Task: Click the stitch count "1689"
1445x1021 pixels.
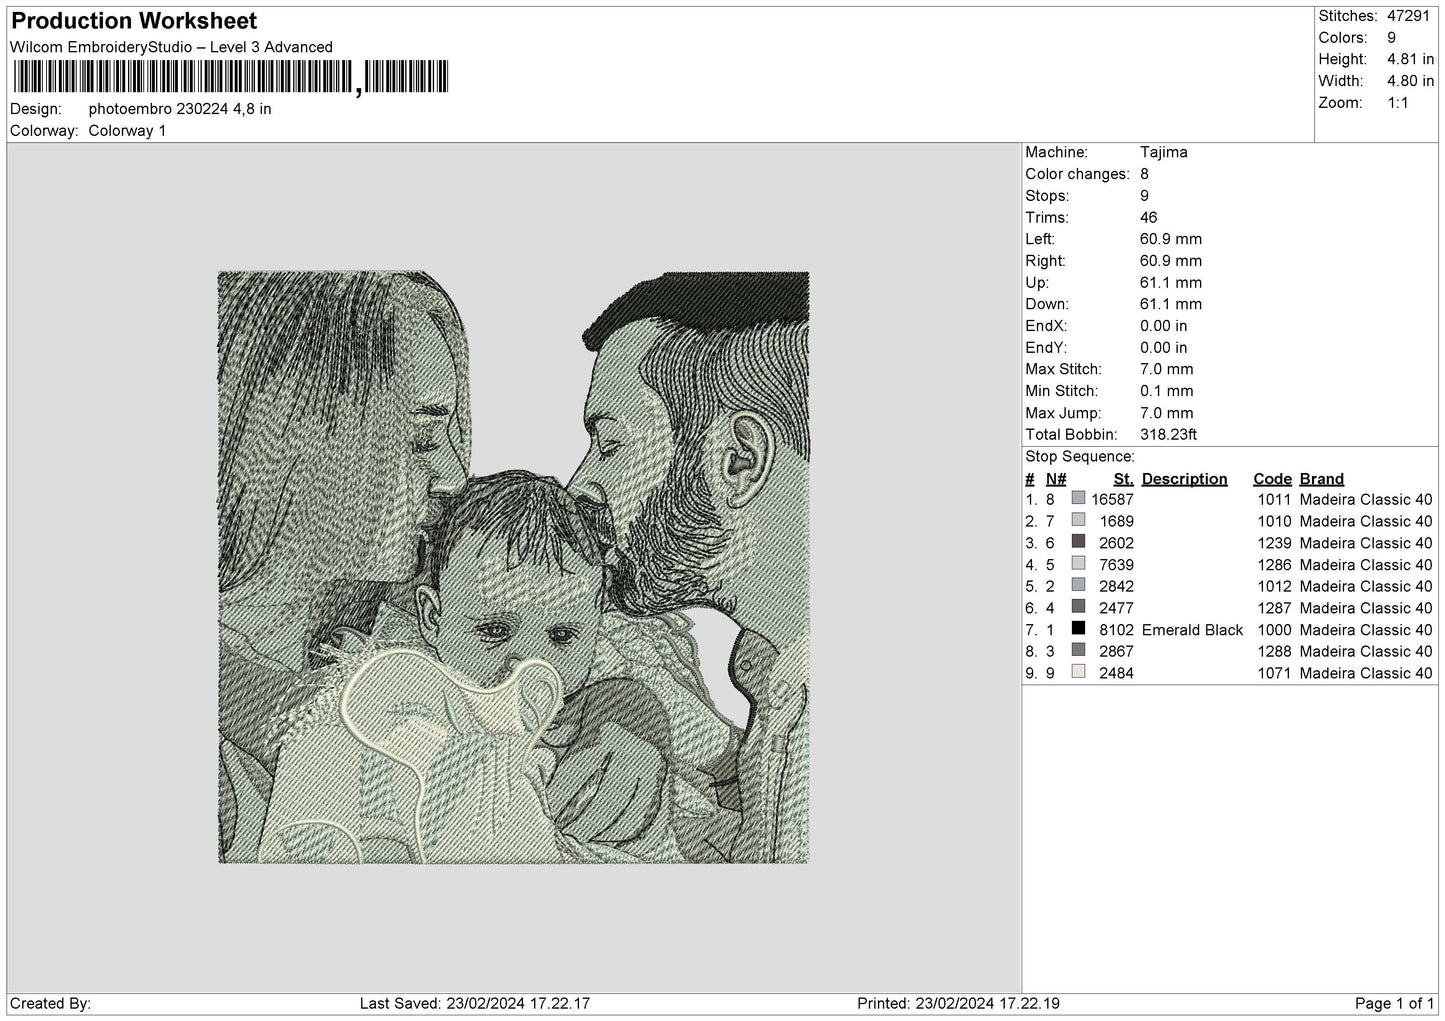Action: (1116, 521)
